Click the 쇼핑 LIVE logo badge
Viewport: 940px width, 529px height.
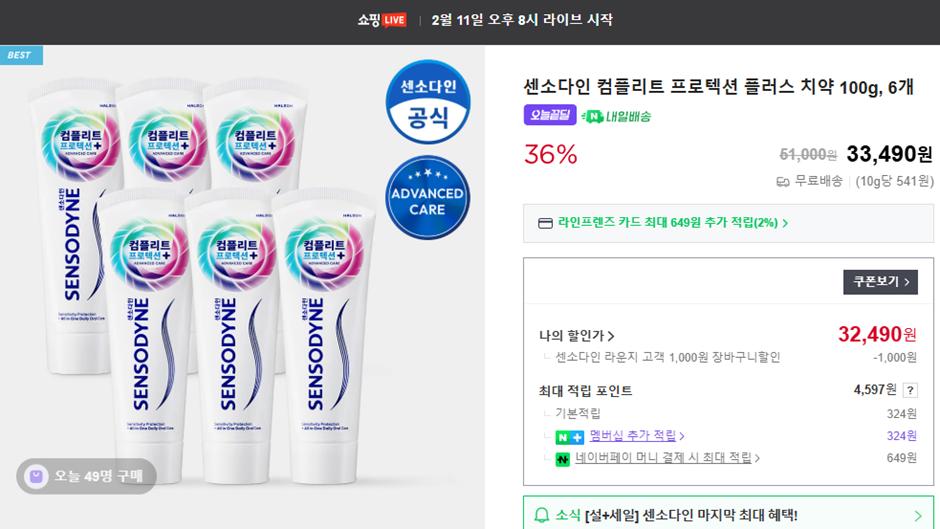pos(382,20)
